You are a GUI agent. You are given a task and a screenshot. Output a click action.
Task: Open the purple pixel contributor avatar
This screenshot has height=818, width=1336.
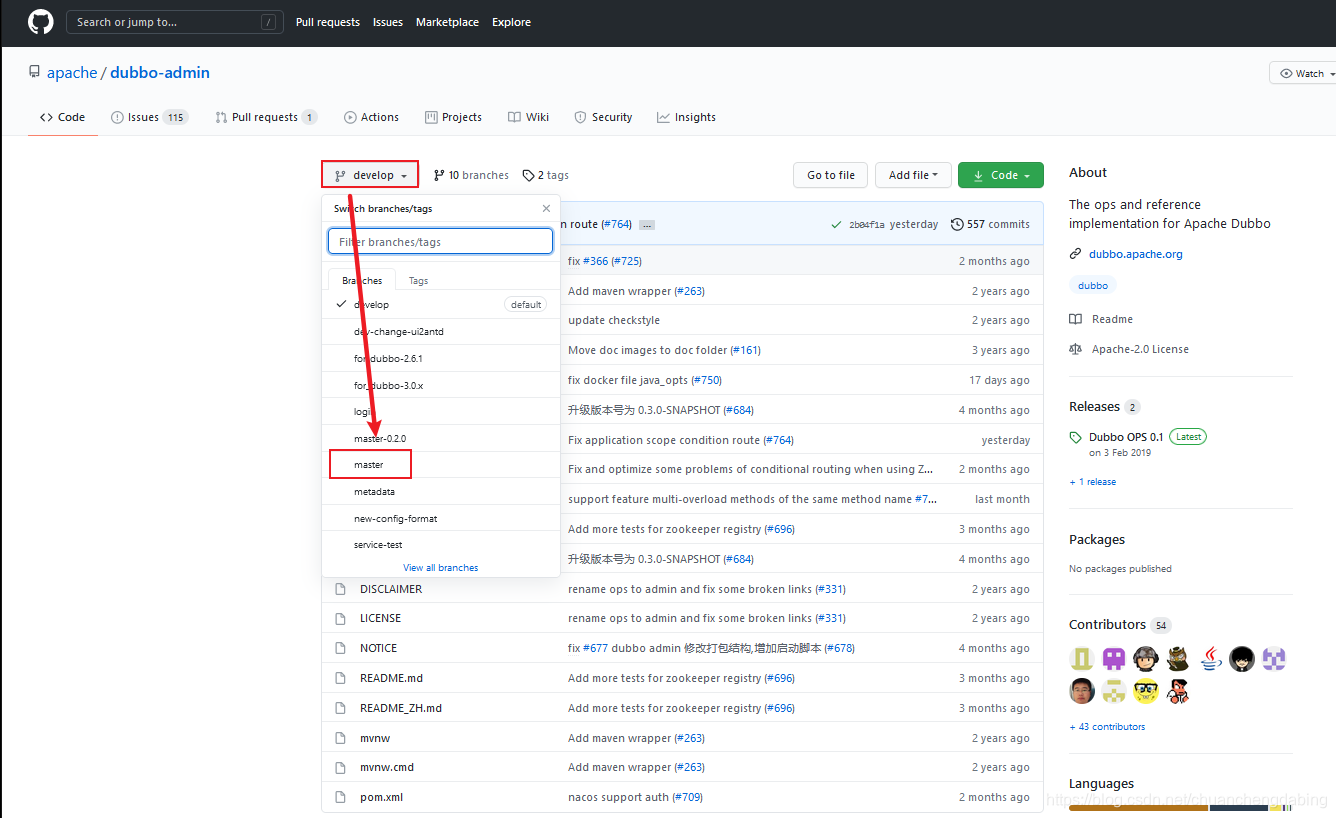[1113, 658]
